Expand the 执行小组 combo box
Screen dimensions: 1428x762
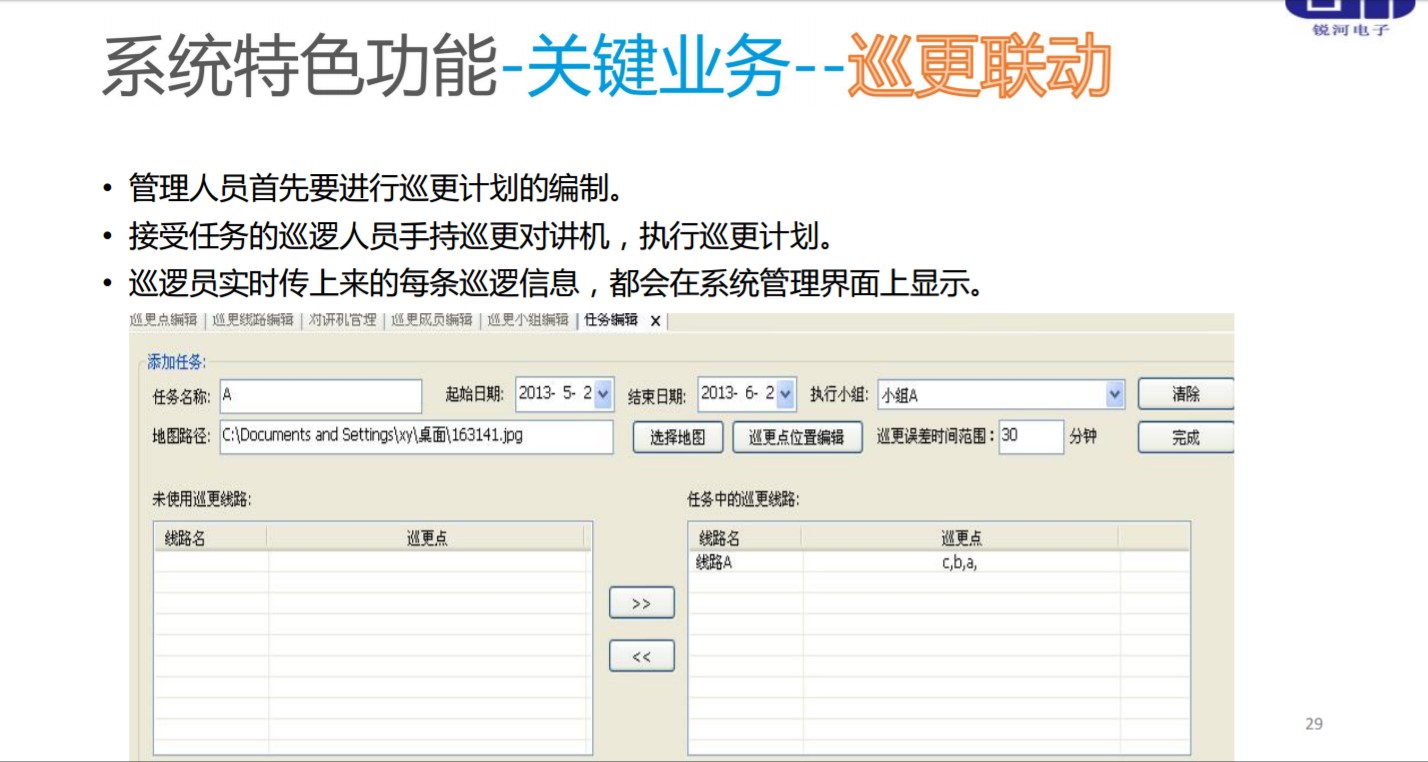click(x=1115, y=395)
